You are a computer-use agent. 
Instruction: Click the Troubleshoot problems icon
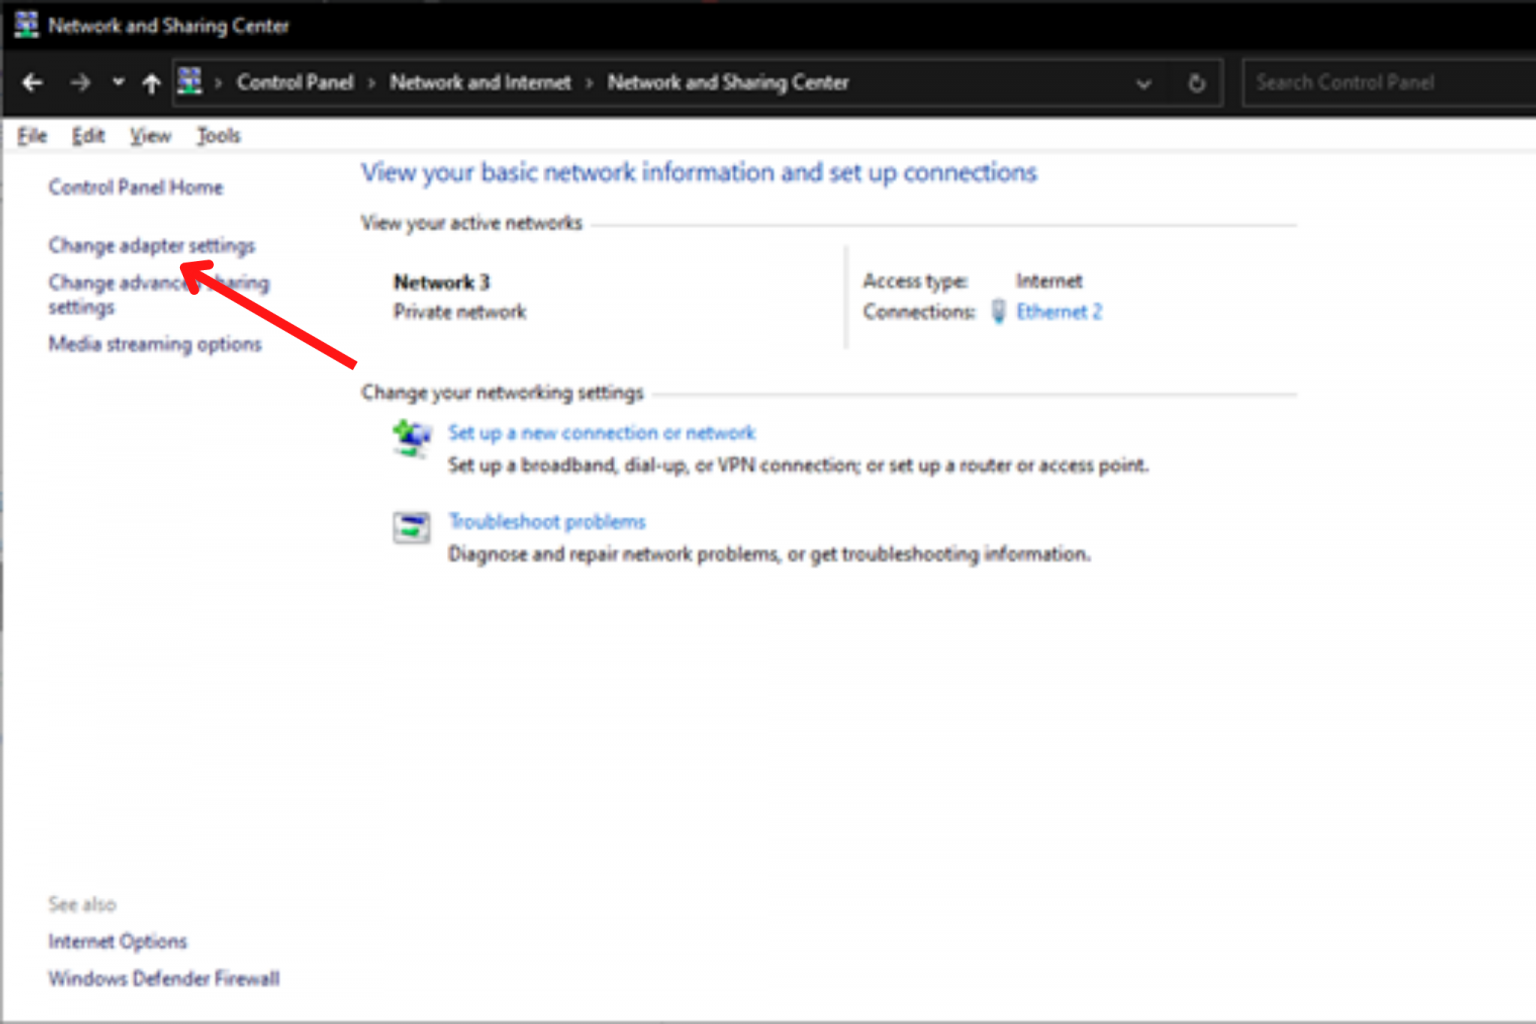(411, 527)
